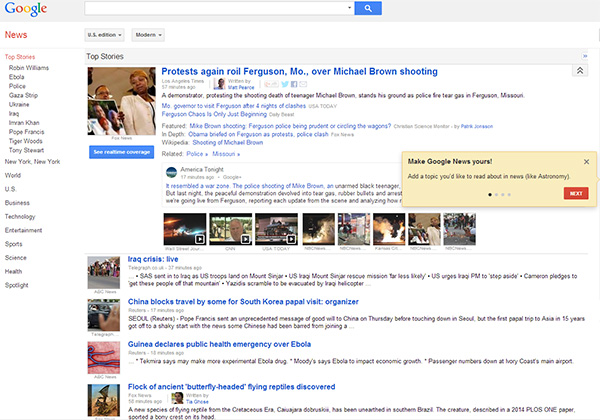Select Entertainment section in sidebar
This screenshot has height=420, width=600.
tap(23, 229)
